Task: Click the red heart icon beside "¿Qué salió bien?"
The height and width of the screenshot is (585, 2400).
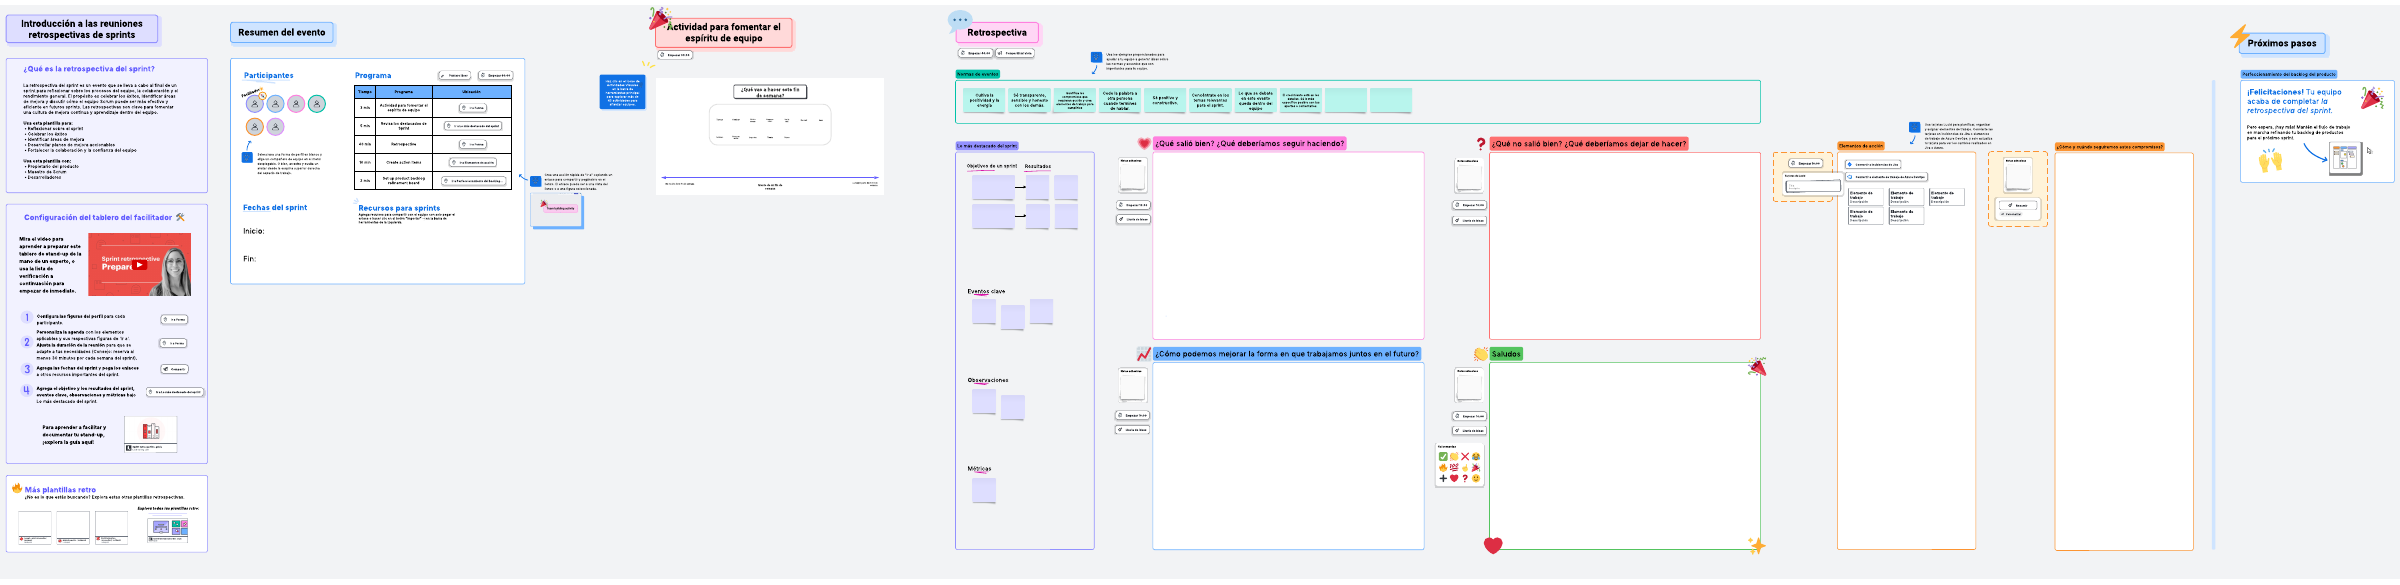Action: click(x=1144, y=143)
